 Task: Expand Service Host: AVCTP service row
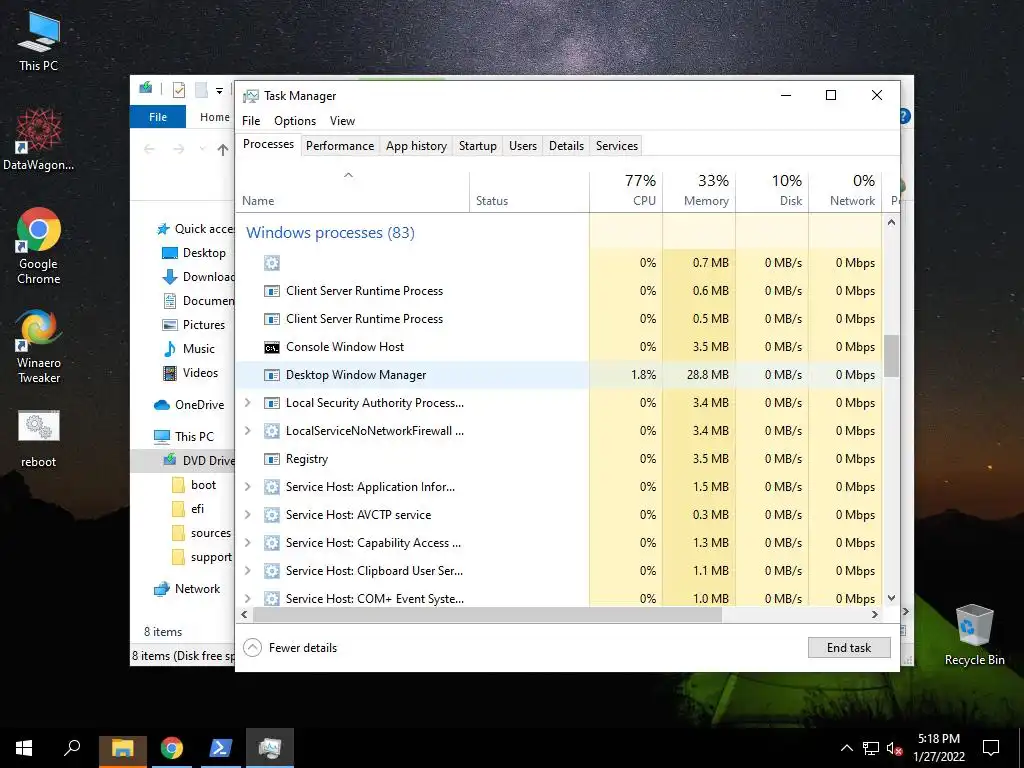pos(248,515)
